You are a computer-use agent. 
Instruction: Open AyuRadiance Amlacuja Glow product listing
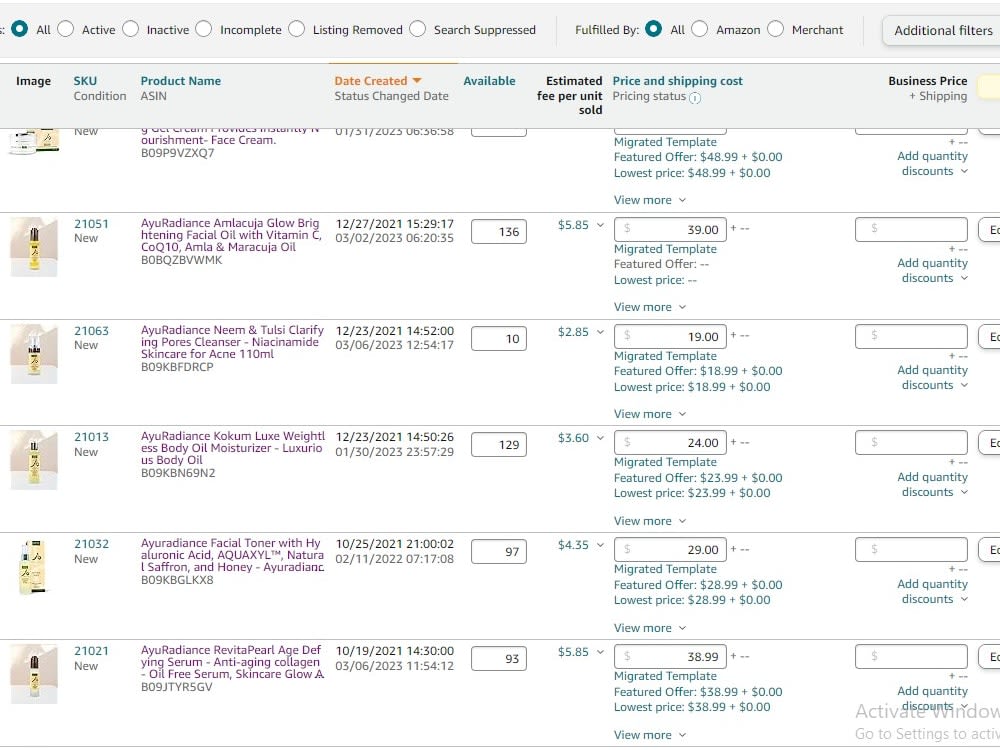231,235
